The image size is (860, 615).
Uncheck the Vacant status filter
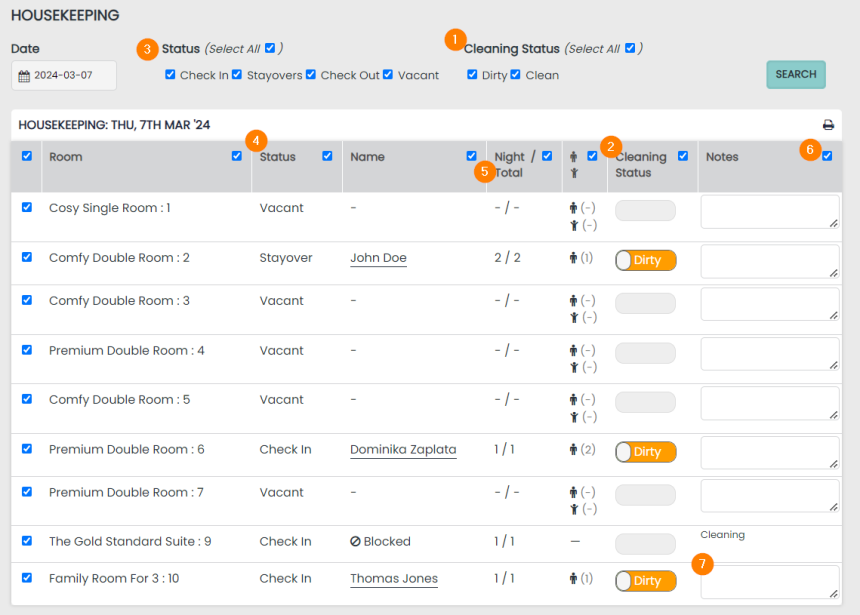387,75
